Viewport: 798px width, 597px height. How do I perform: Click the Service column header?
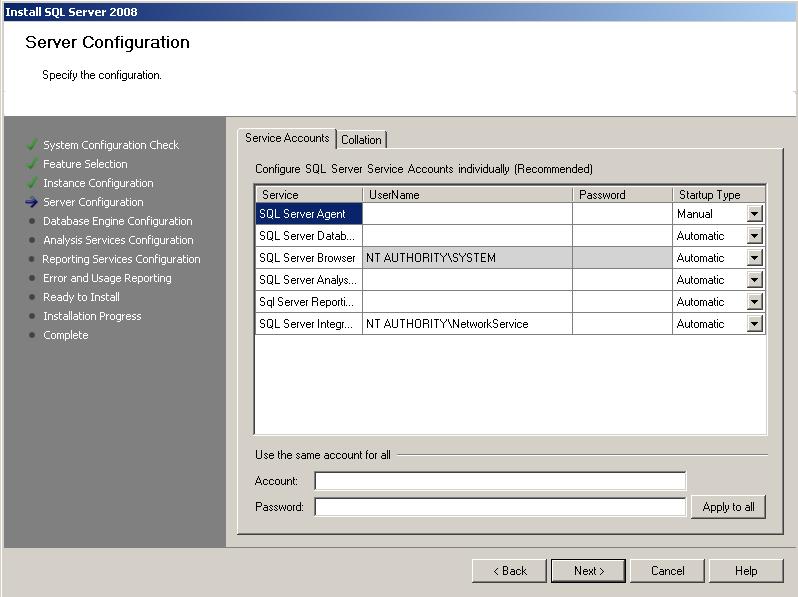click(308, 194)
